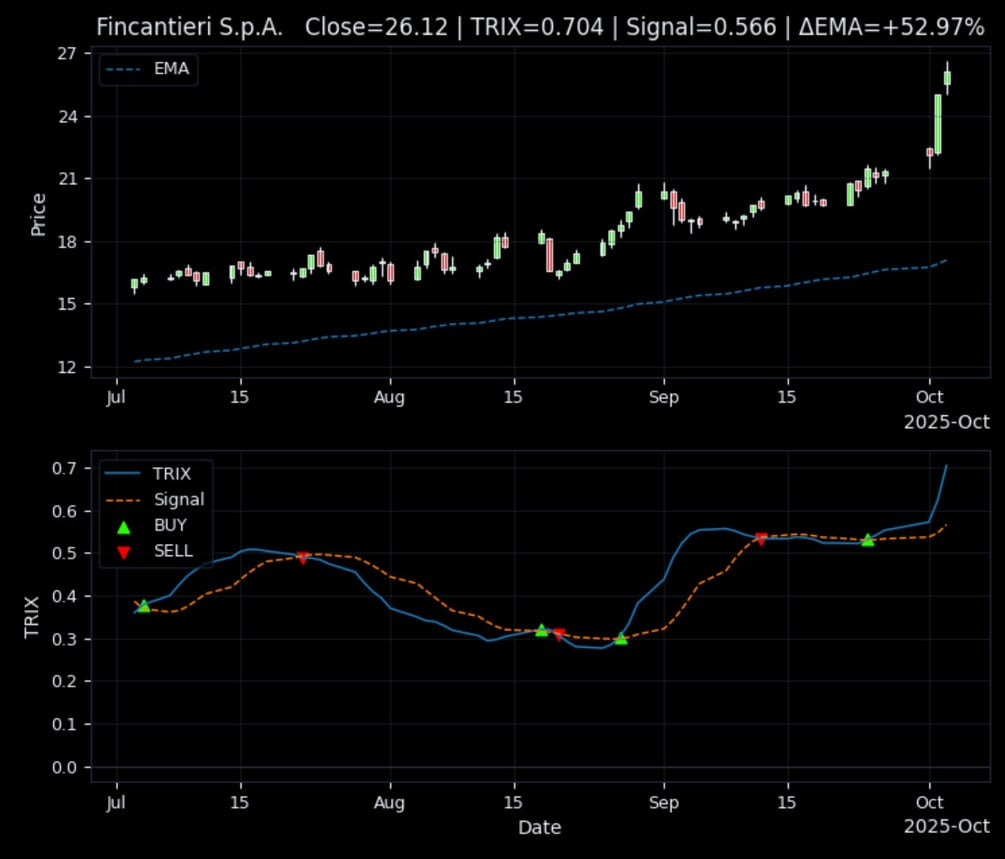Viewport: 1005px width, 859px height.
Task: Click the 2025-Oct label below the TRIX chart
Action: tap(947, 827)
